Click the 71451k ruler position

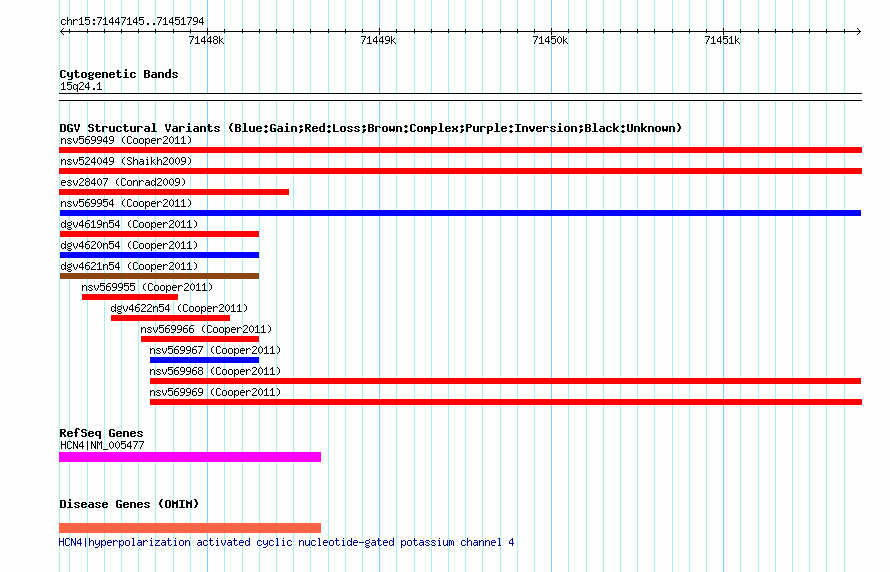pyautogui.click(x=723, y=40)
